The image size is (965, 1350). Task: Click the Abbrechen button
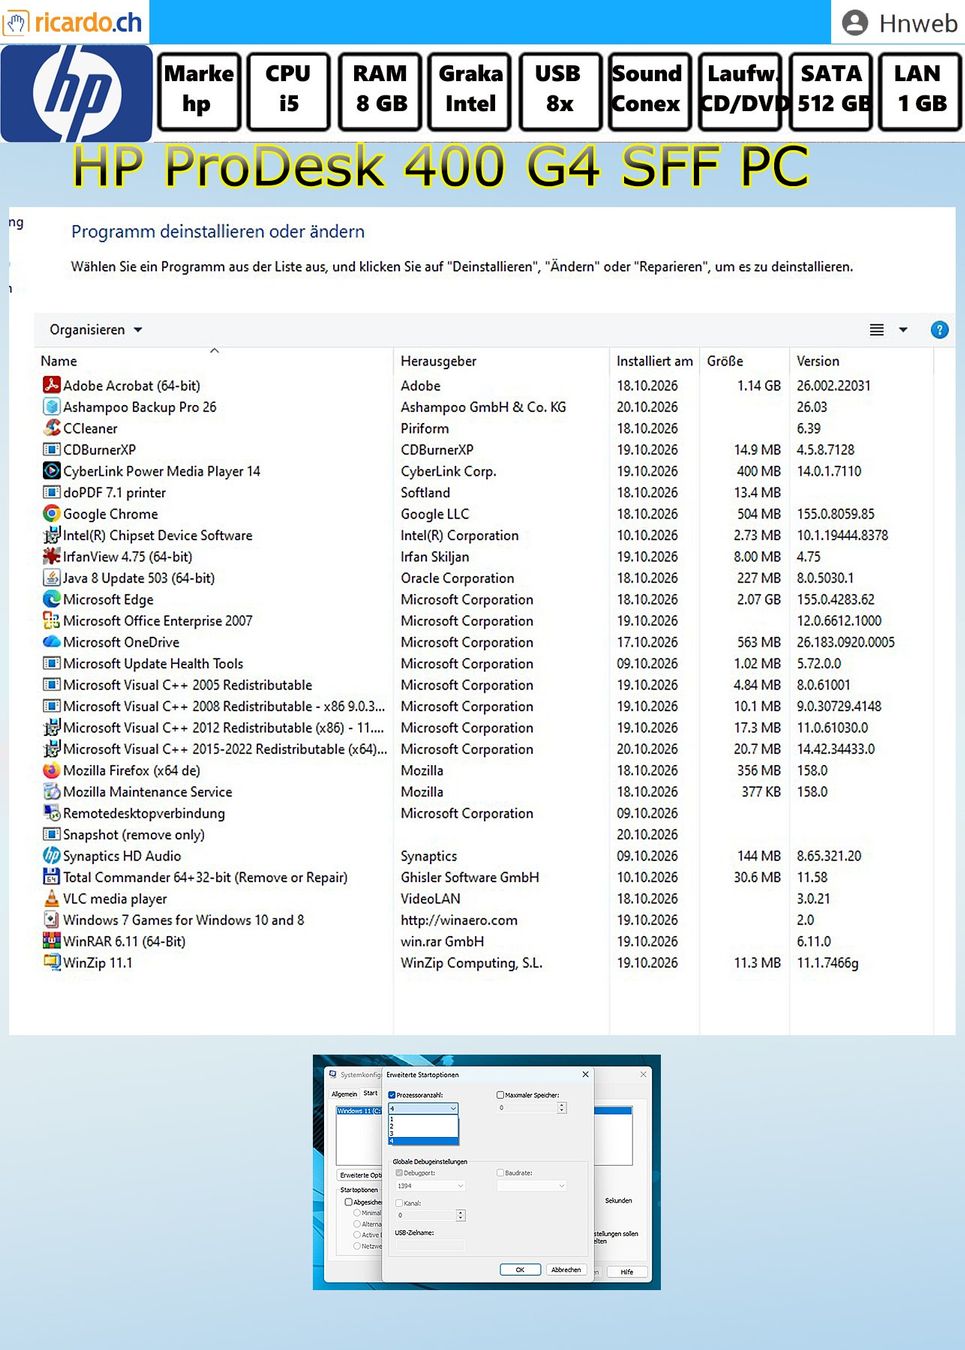pyautogui.click(x=566, y=1270)
